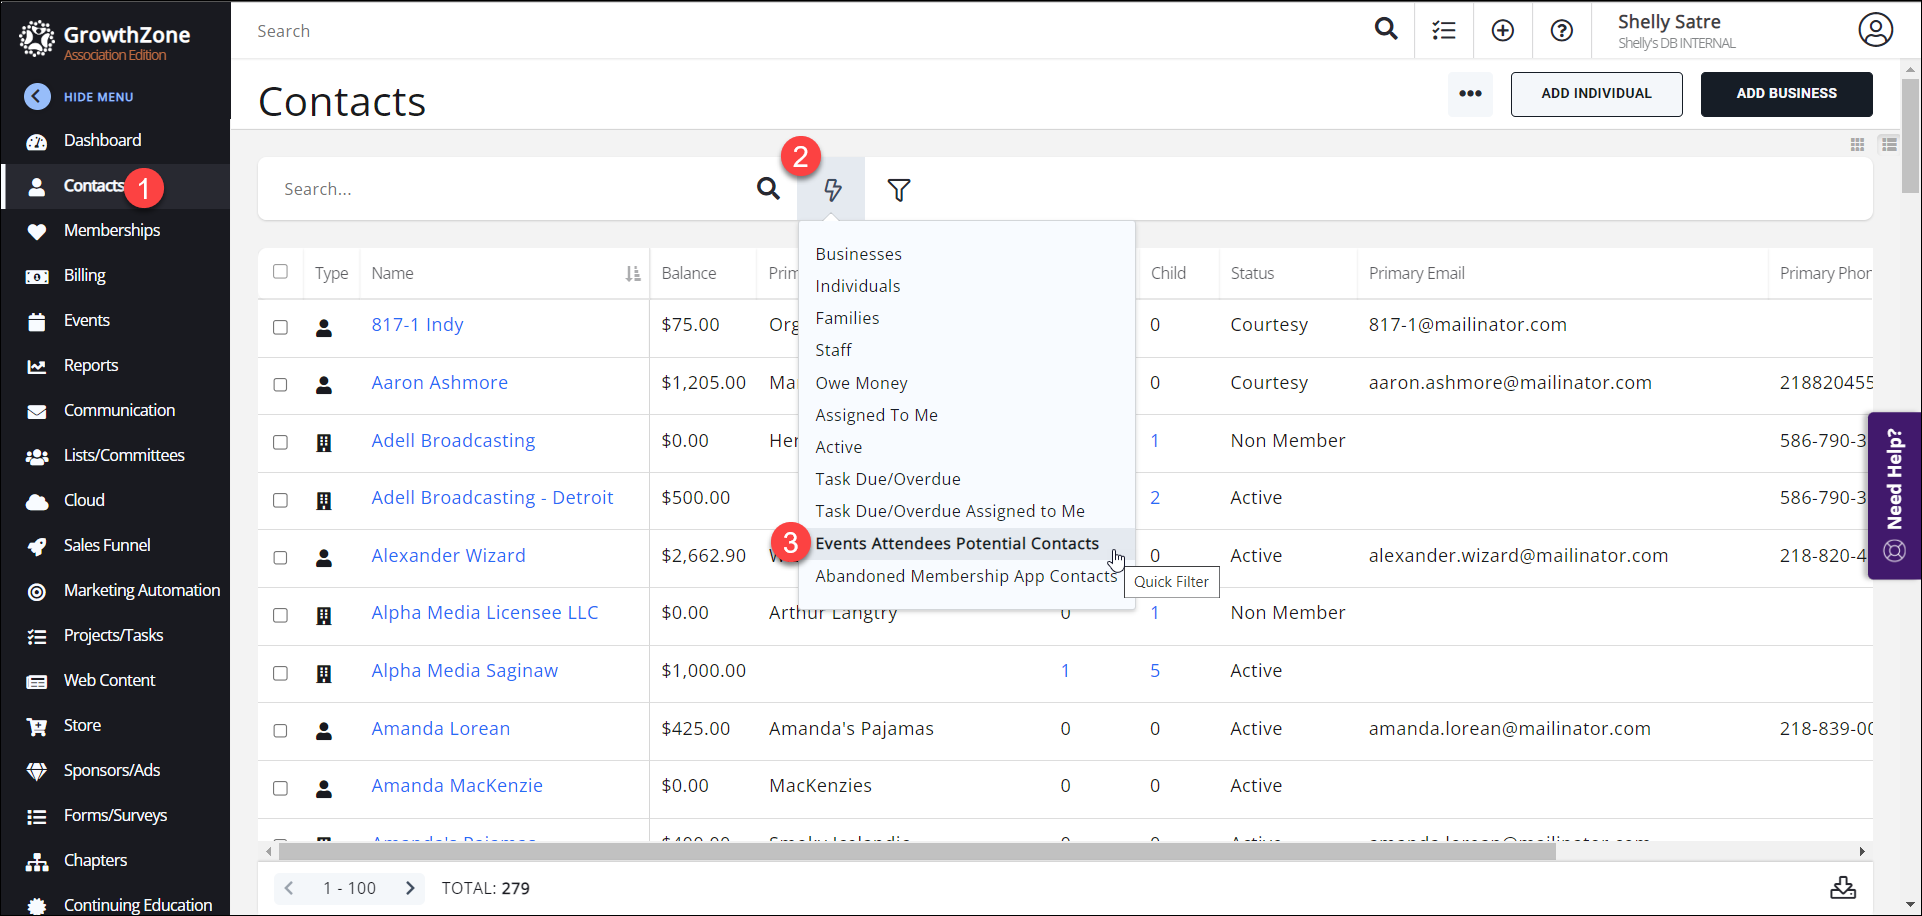This screenshot has width=1922, height=916.
Task: Choose the Owe Money quick filter
Action: 861,383
